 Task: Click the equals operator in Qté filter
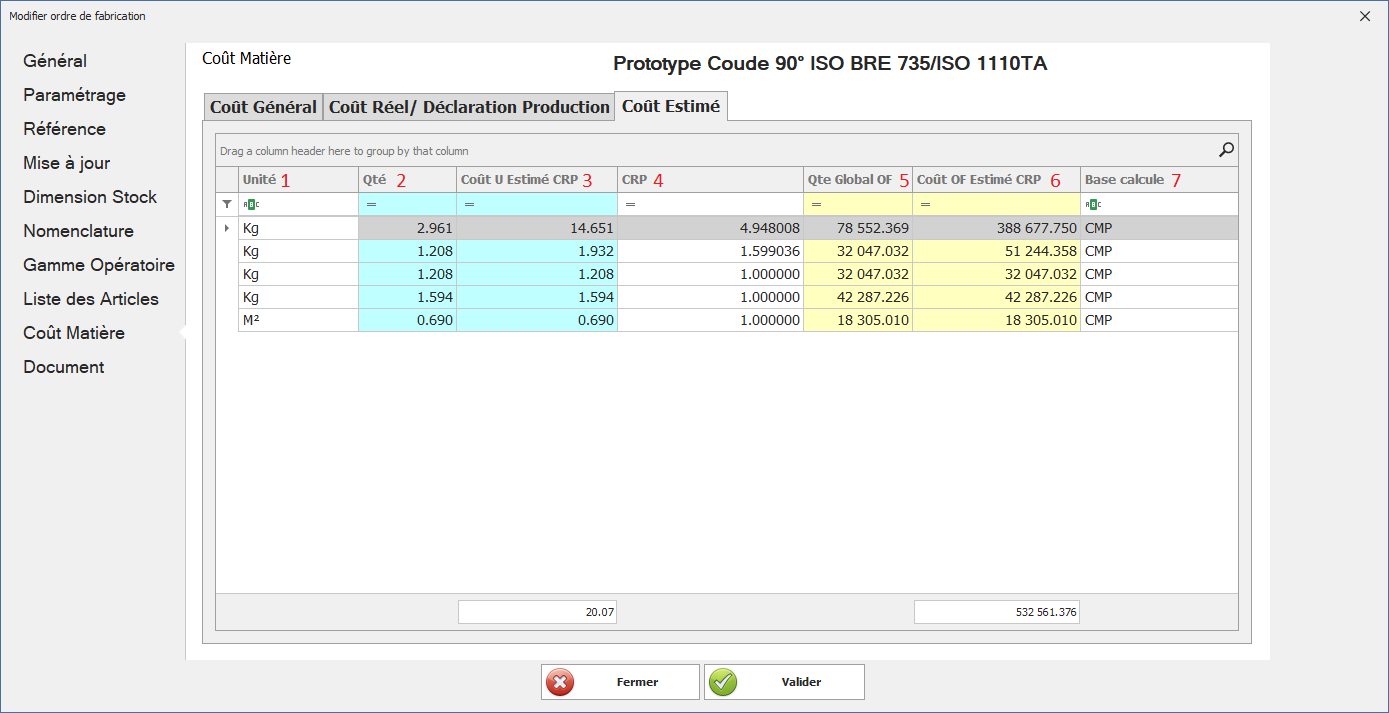pos(371,204)
